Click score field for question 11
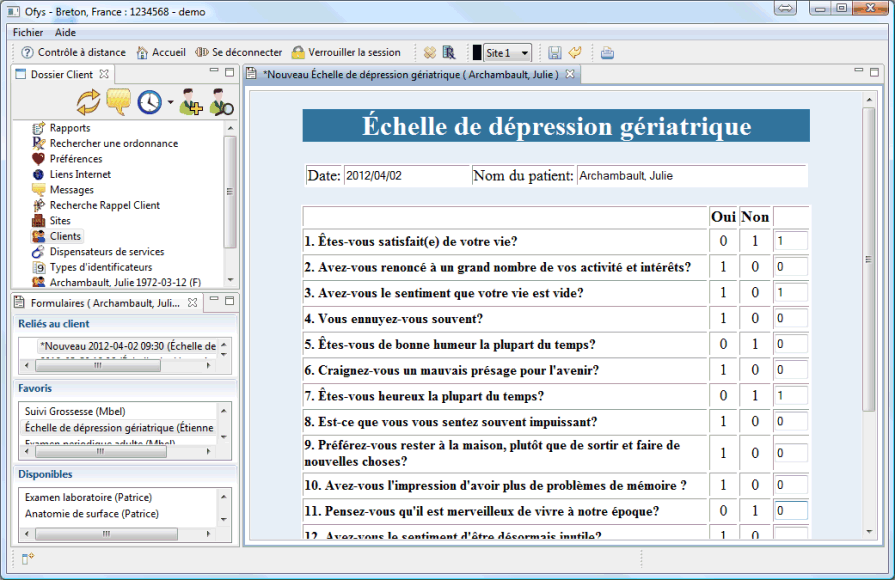895x580 pixels. [x=791, y=511]
